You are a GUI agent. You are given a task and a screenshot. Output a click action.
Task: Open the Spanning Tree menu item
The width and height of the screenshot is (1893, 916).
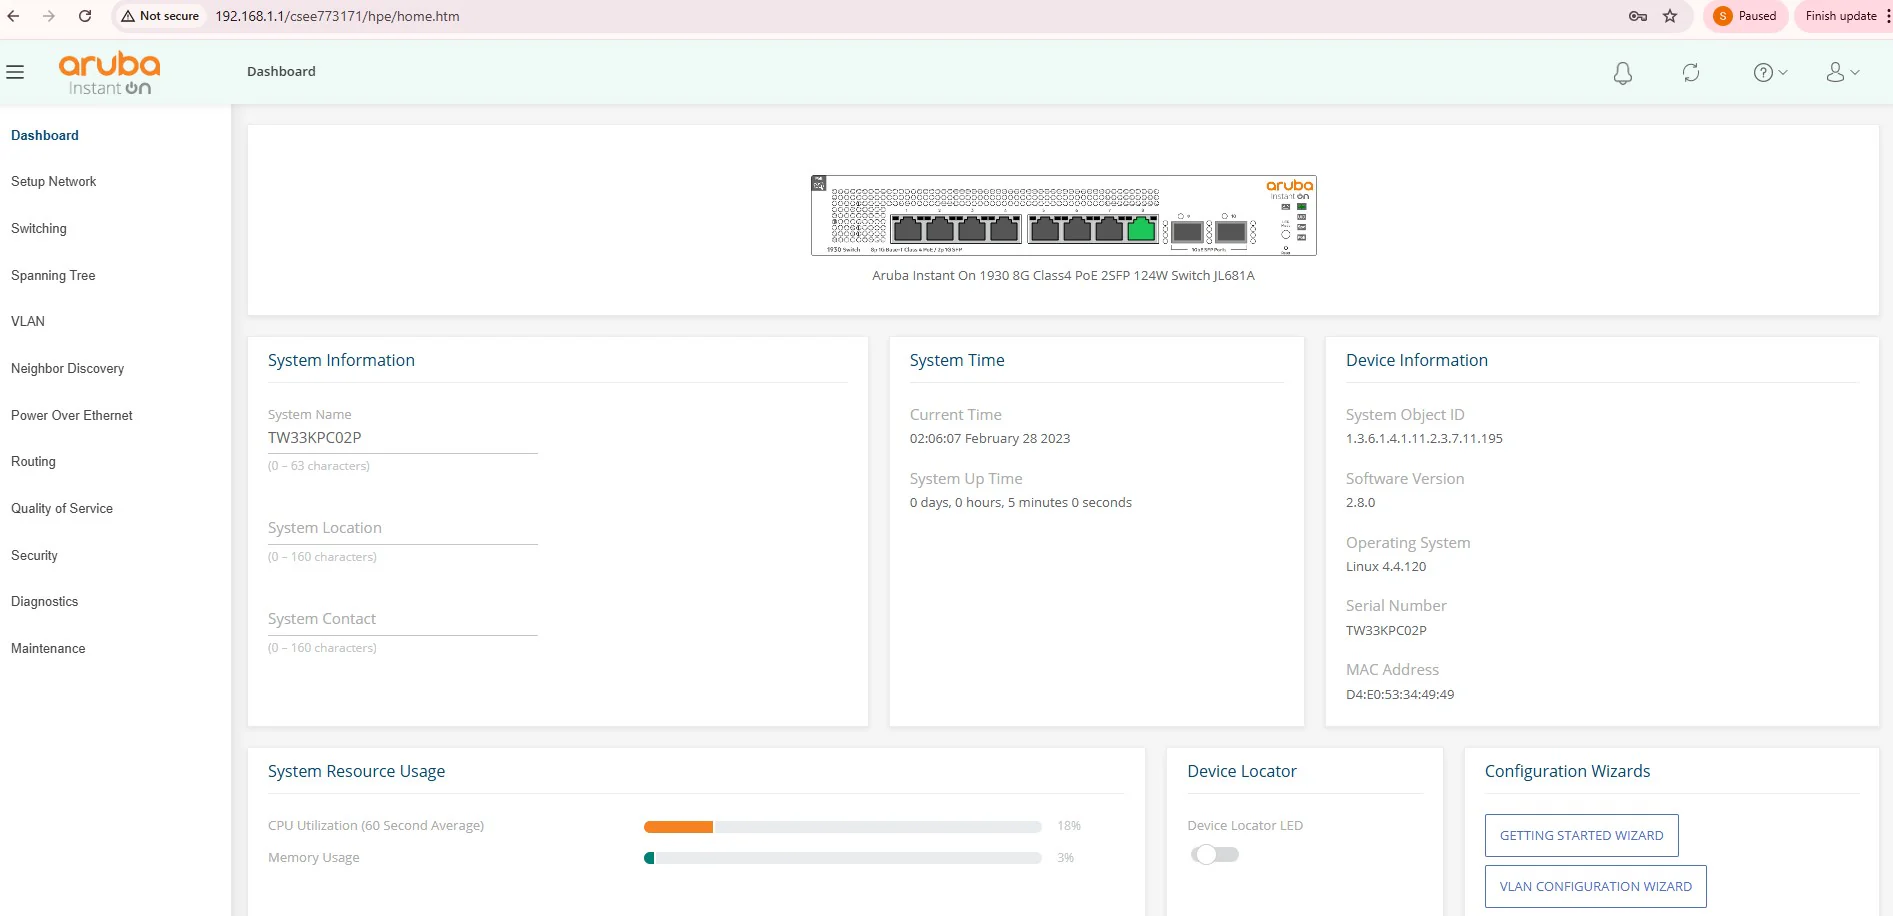point(53,275)
